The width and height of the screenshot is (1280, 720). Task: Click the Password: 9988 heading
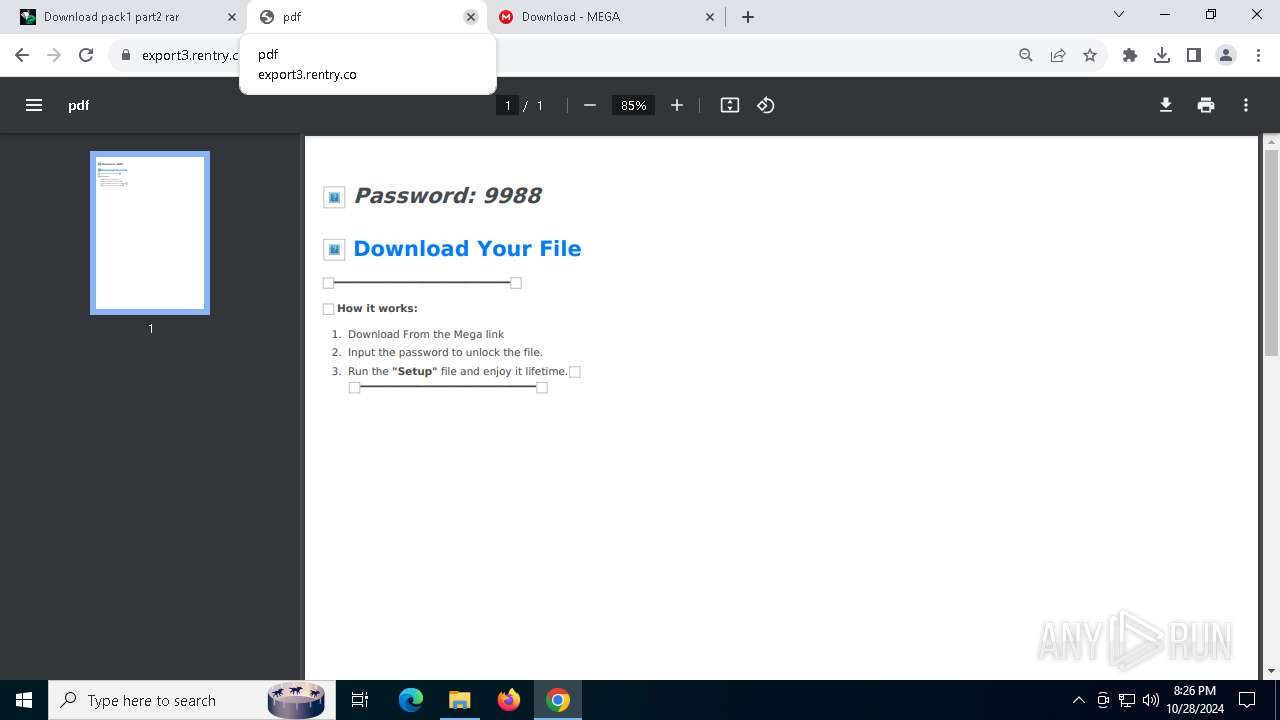click(x=447, y=196)
